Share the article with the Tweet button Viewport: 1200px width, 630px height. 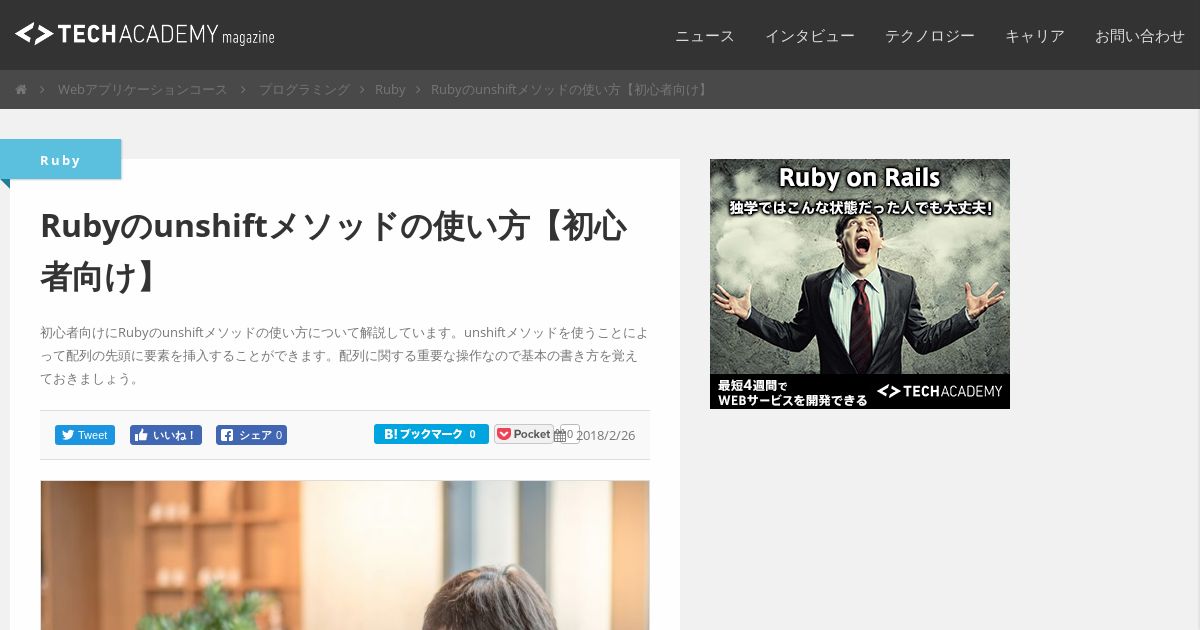click(85, 435)
